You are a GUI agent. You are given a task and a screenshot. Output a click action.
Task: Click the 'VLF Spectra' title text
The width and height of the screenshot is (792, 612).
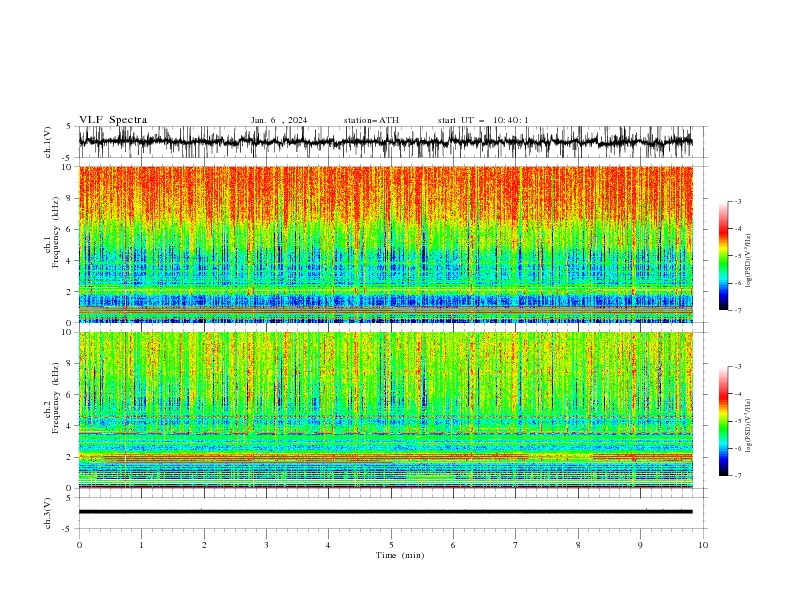coord(113,120)
